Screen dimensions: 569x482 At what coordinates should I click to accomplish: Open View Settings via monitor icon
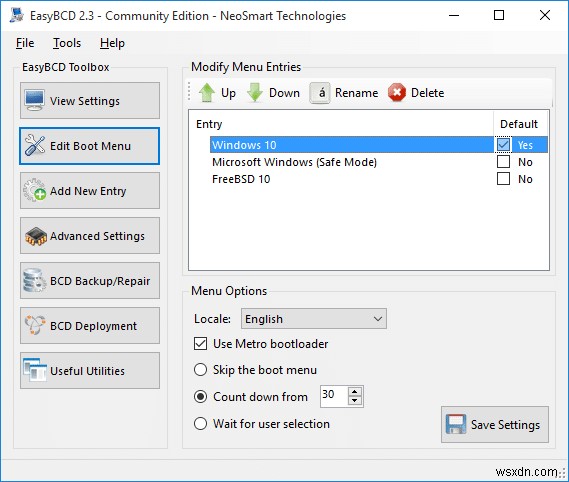pyautogui.click(x=34, y=100)
